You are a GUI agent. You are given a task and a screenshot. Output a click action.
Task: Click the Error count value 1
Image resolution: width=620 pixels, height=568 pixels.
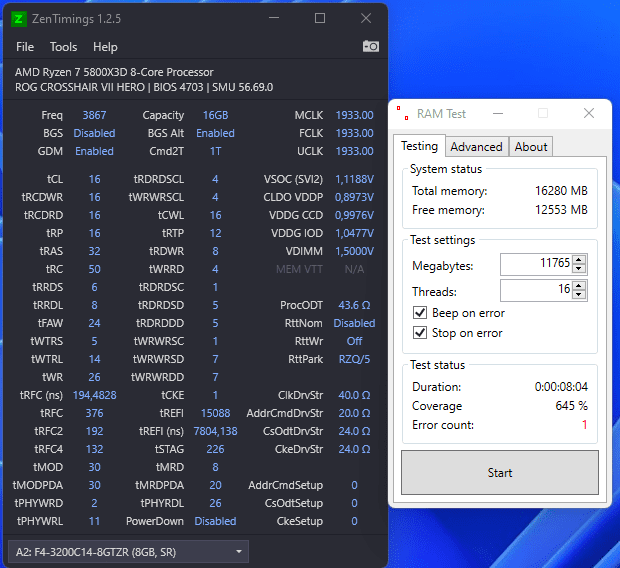[x=584, y=424]
